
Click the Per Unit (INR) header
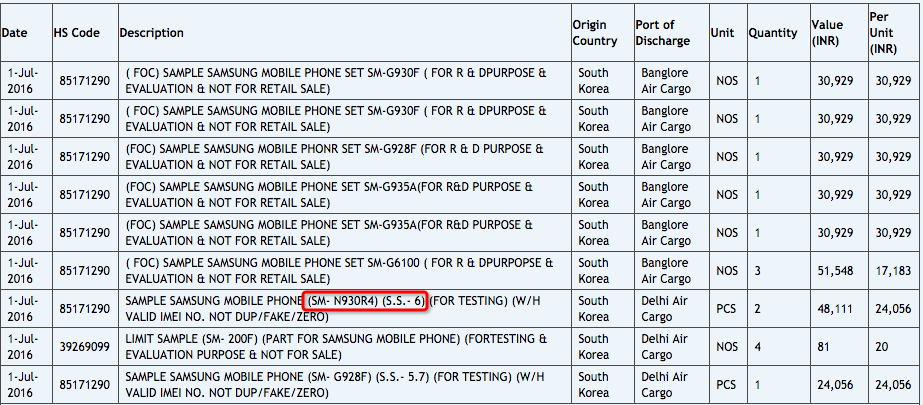tap(883, 32)
